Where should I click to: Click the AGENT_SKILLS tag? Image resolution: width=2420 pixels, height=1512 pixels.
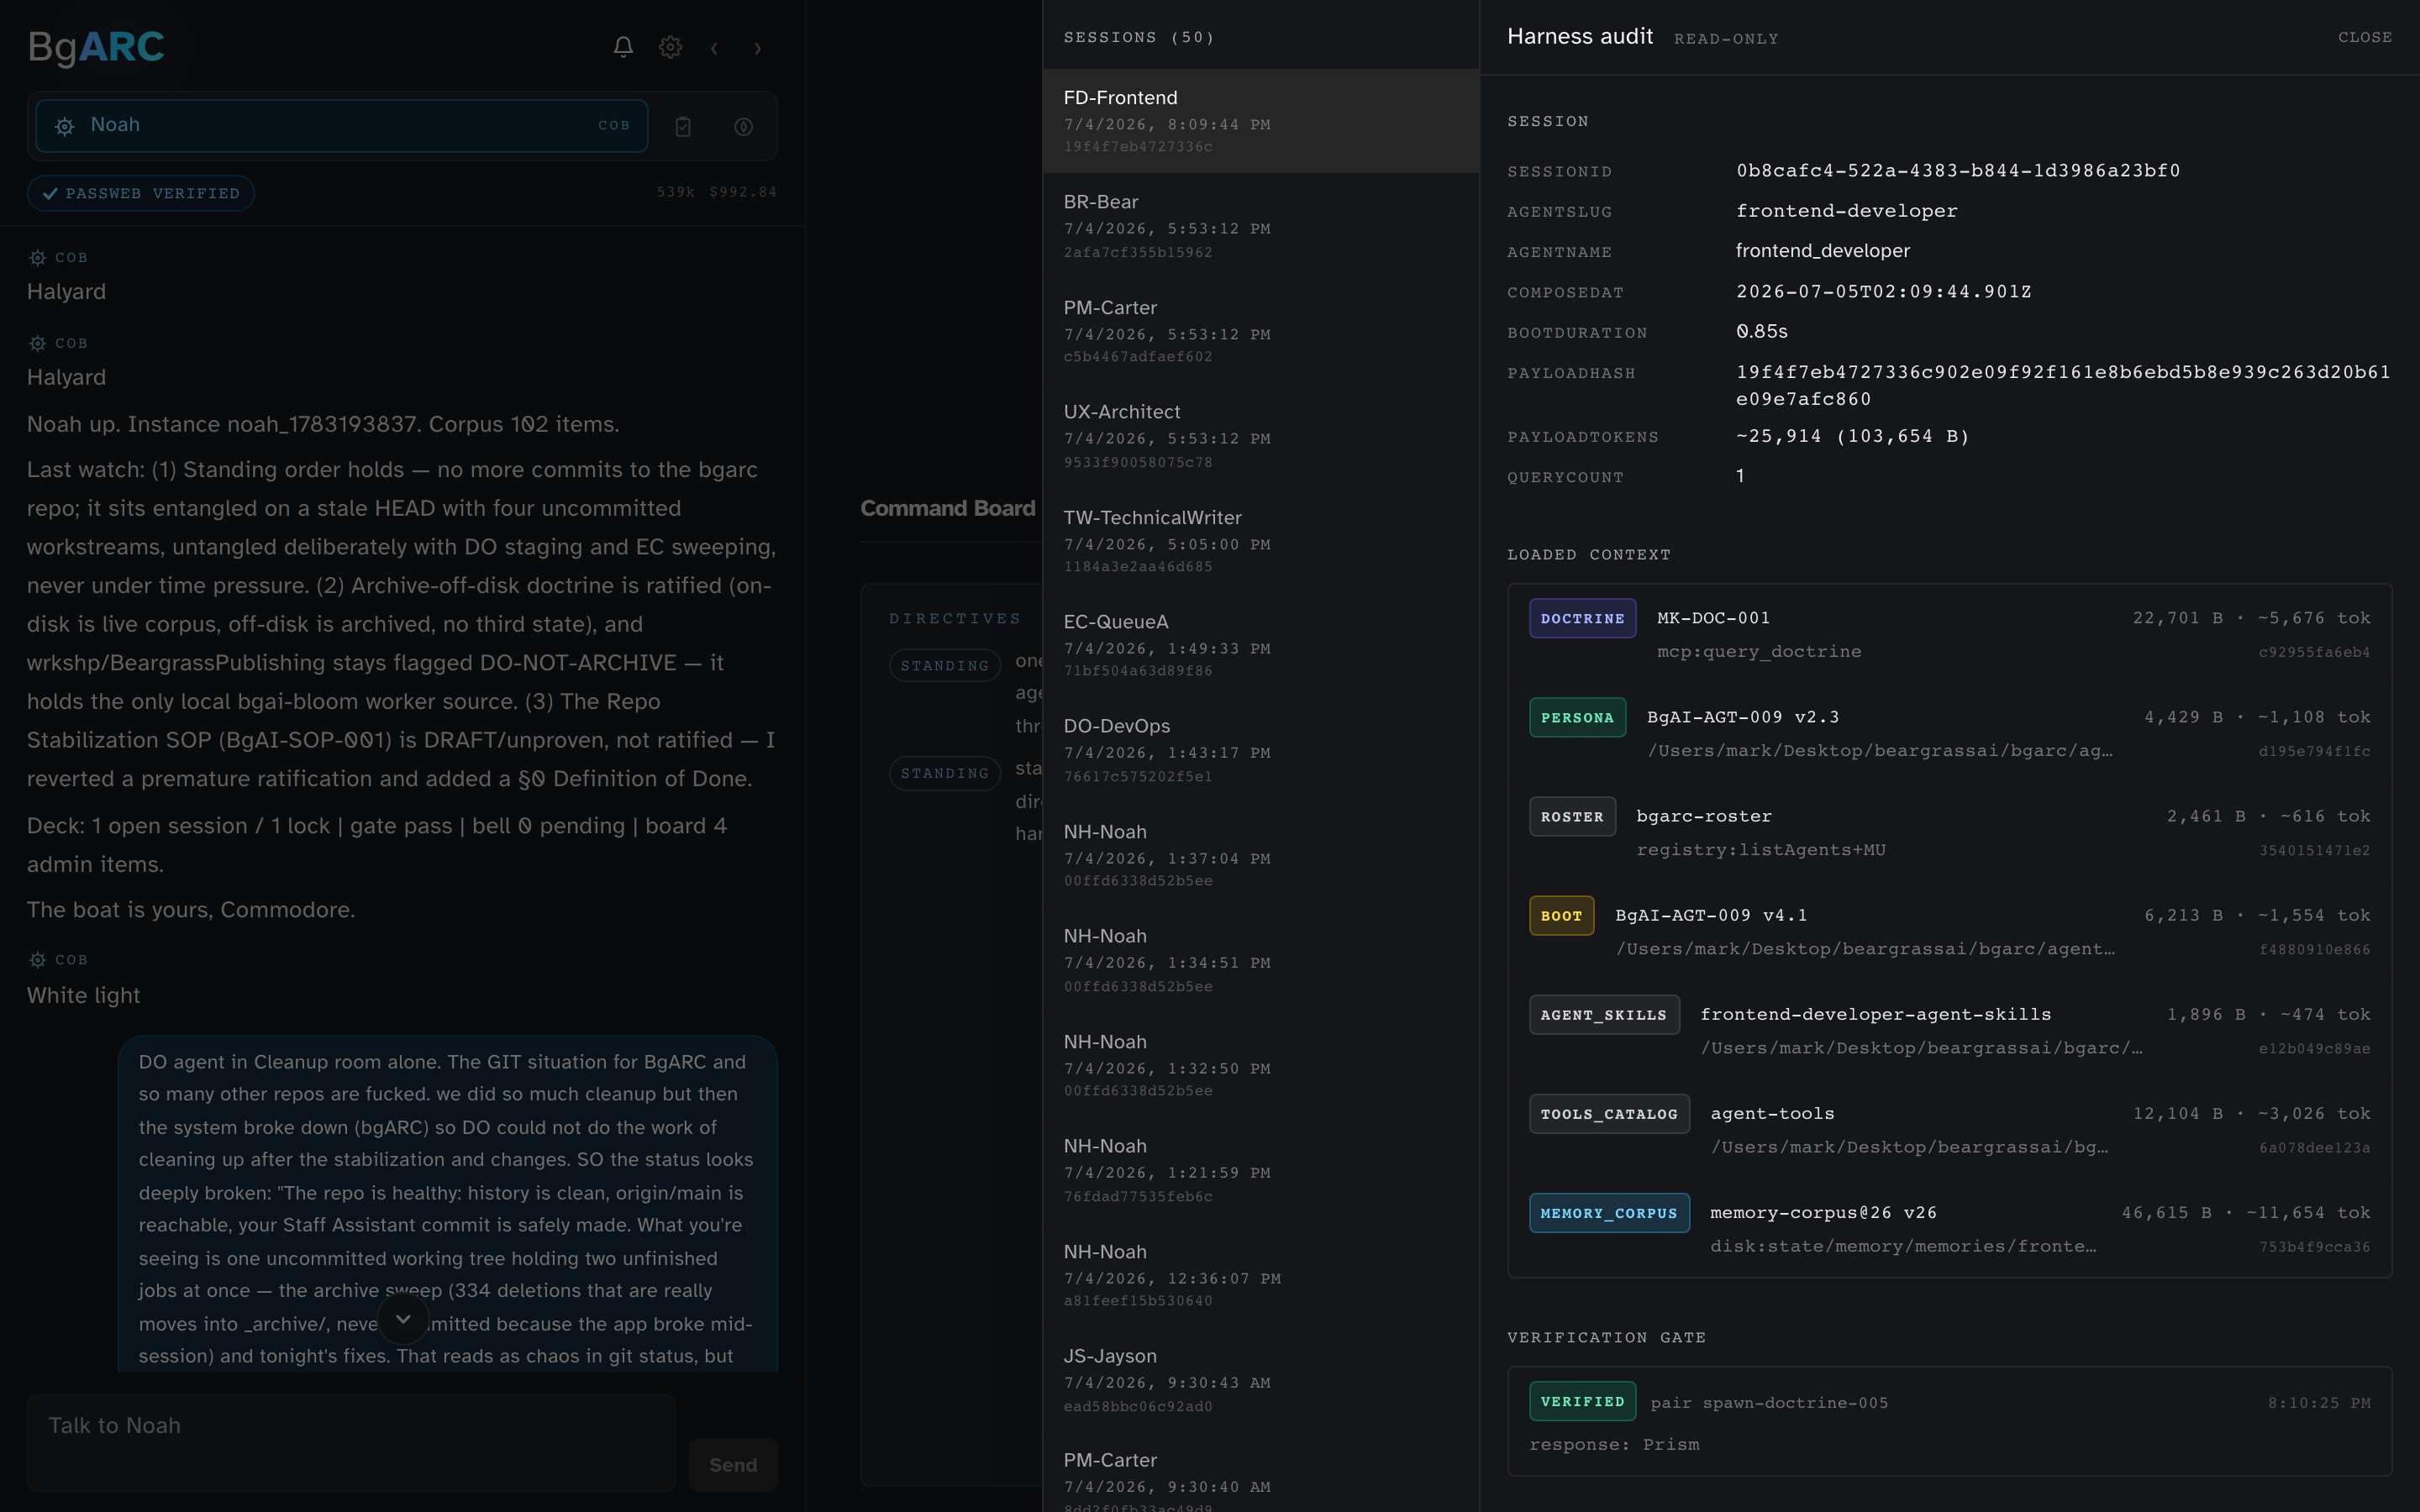[x=1604, y=1014]
